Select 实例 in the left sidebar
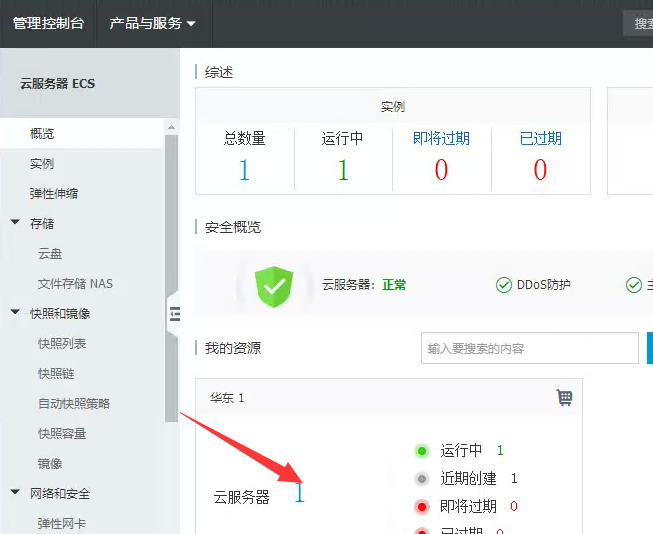This screenshot has width=653, height=534. click(42, 164)
